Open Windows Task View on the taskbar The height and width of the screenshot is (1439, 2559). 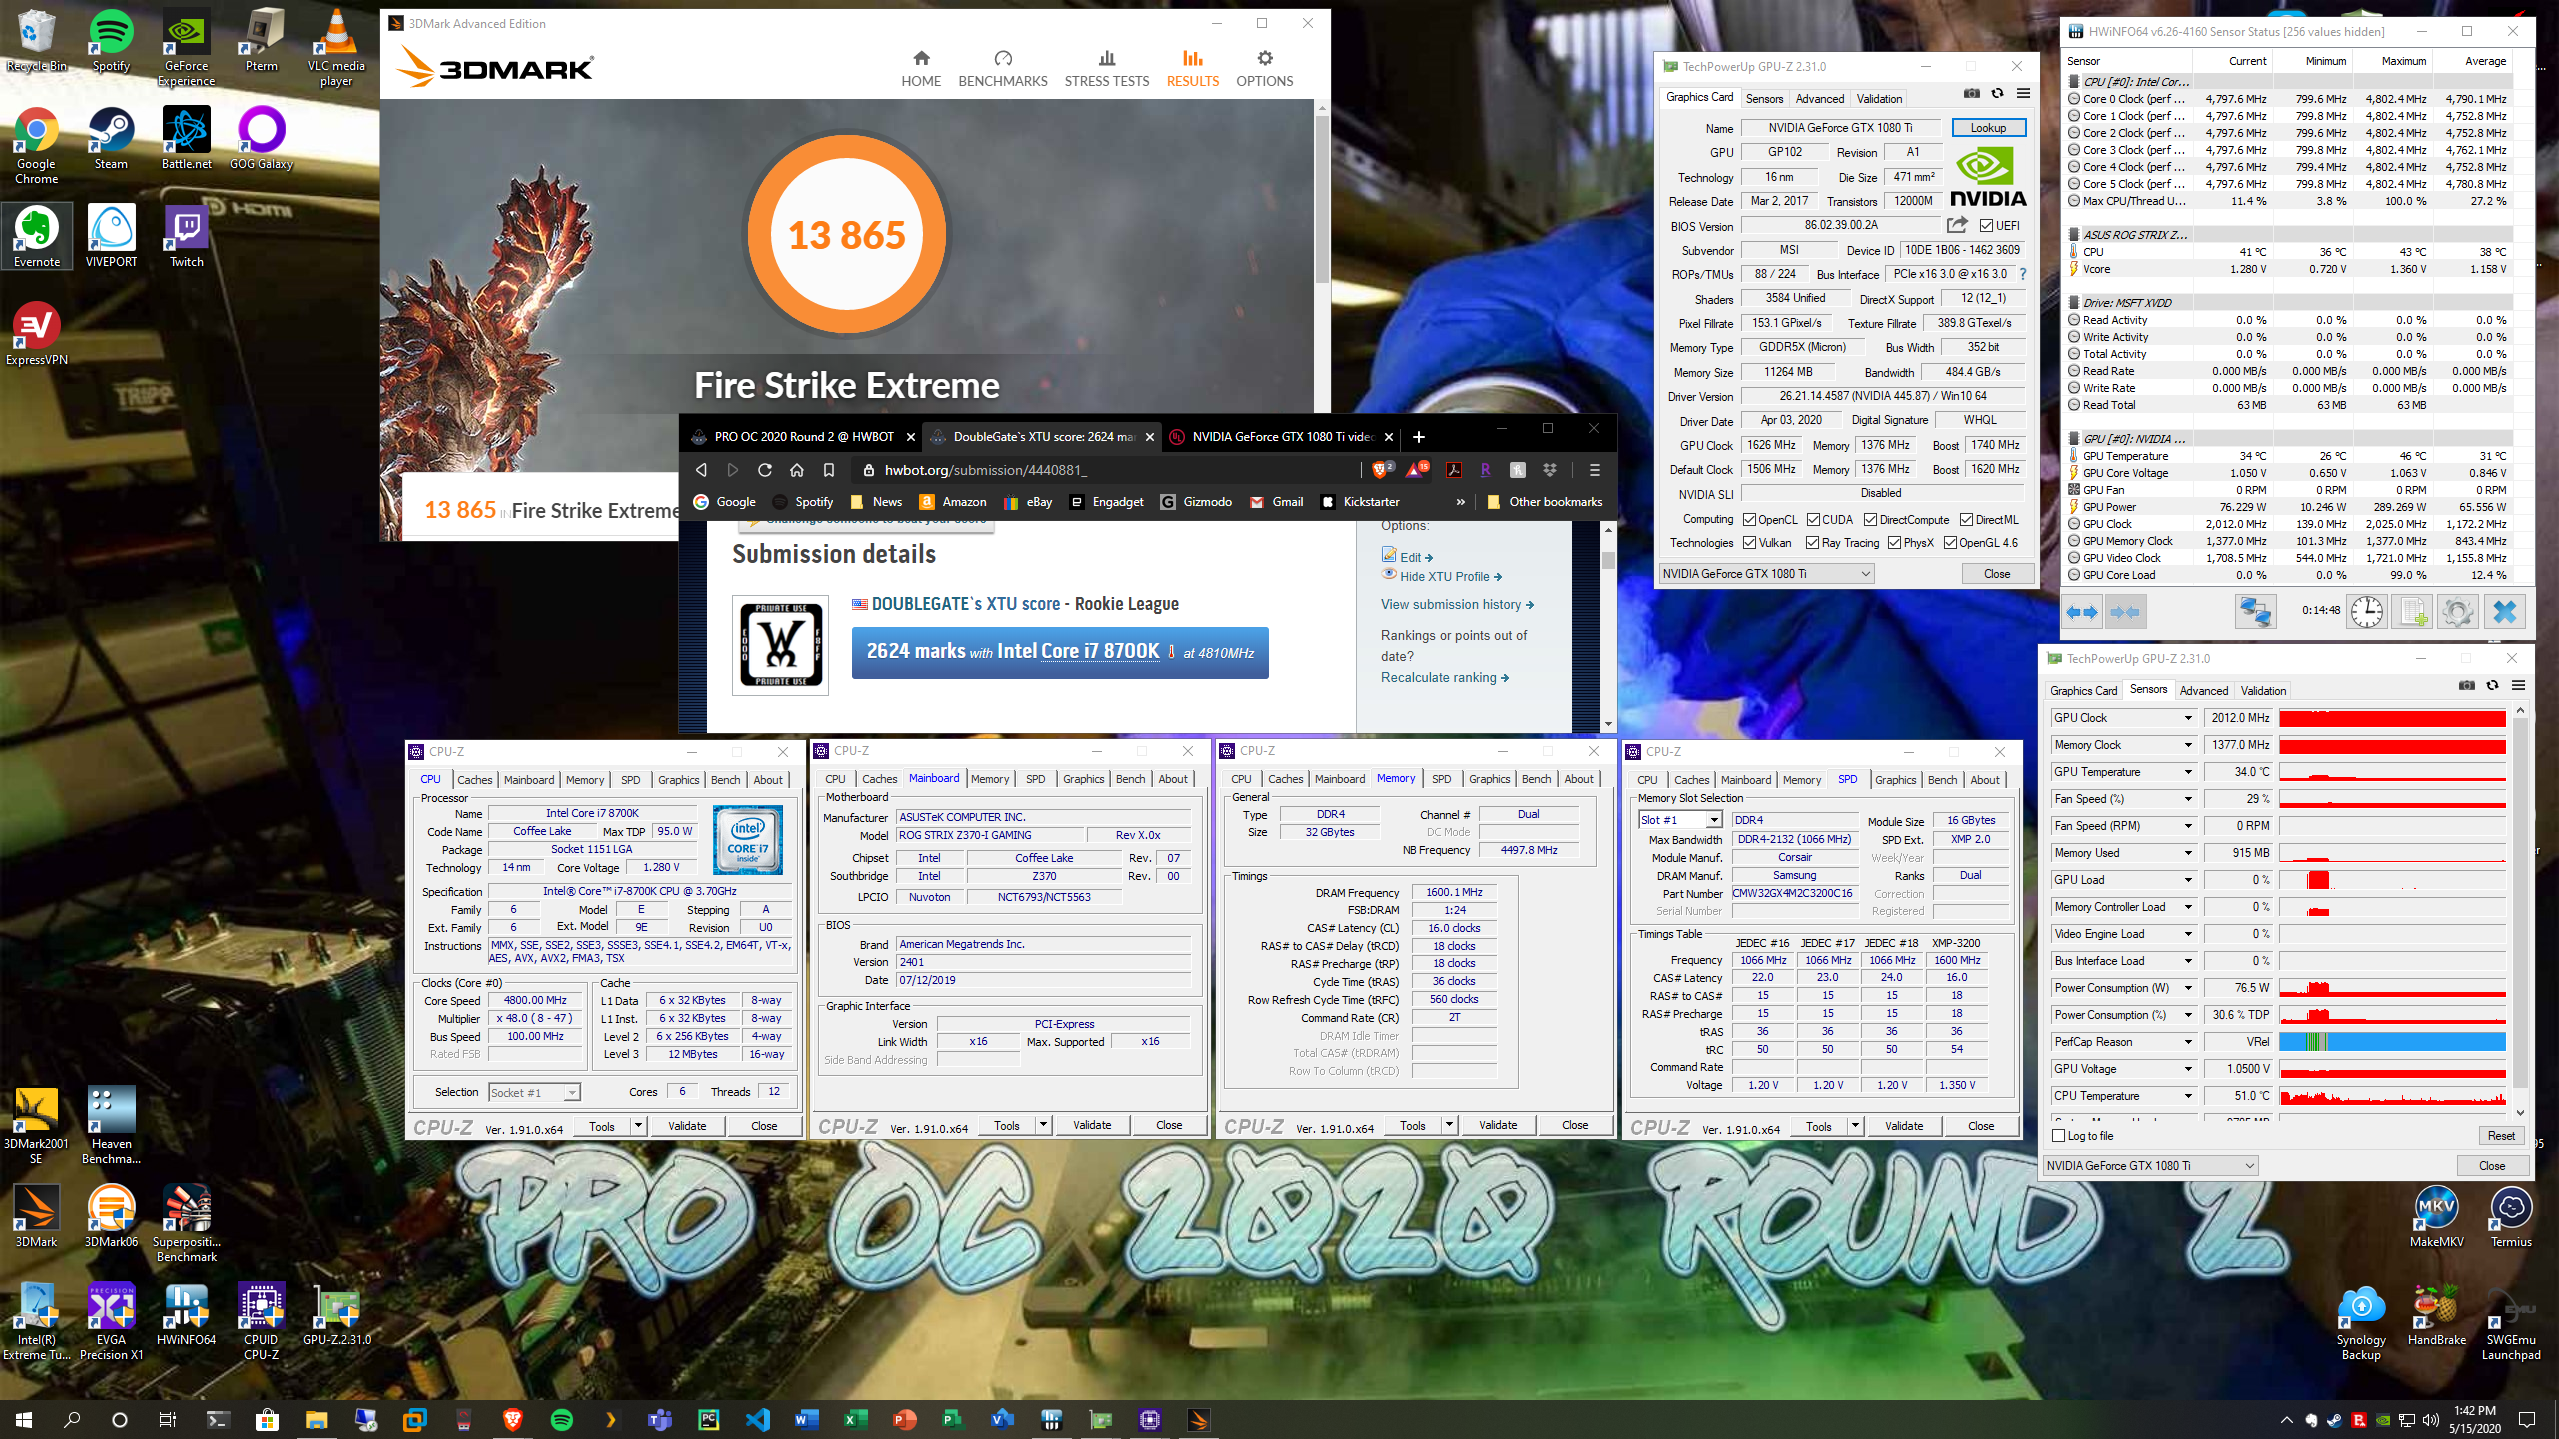click(167, 1419)
